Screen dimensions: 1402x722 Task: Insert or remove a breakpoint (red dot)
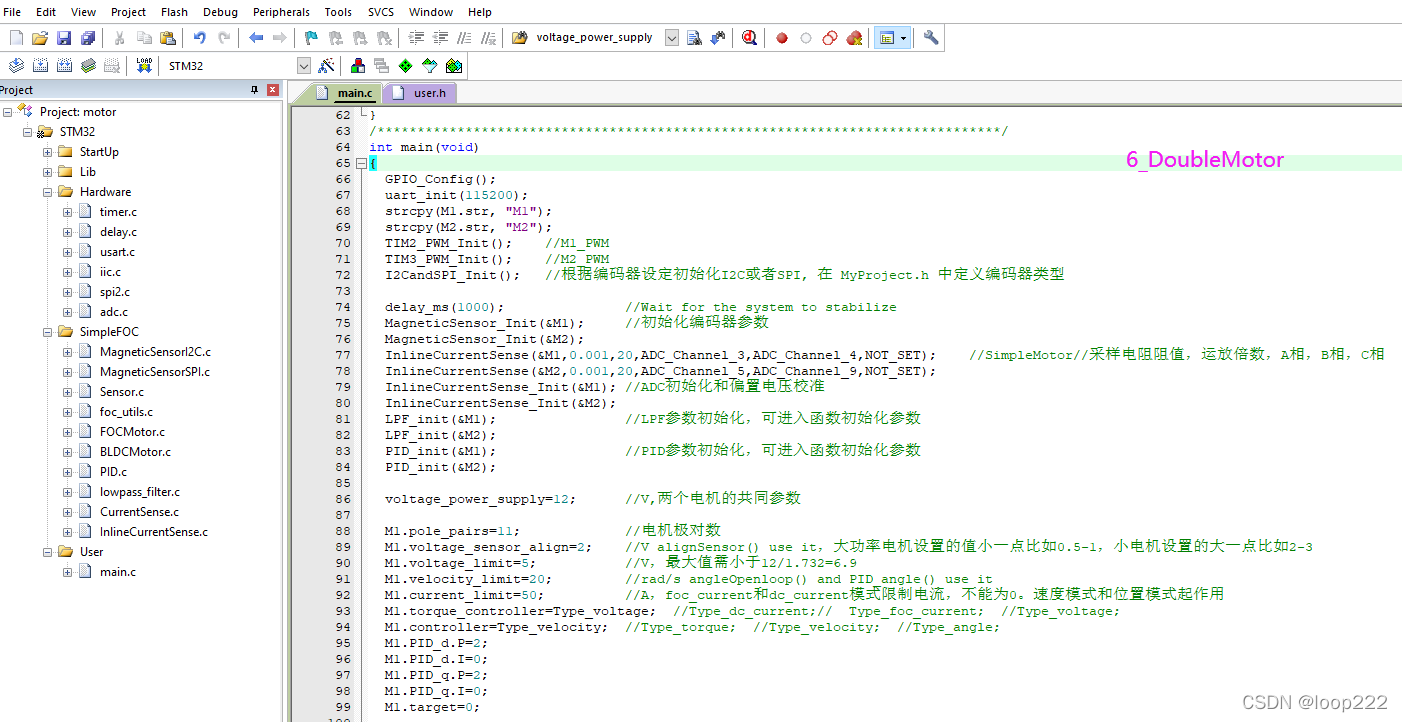pos(782,38)
